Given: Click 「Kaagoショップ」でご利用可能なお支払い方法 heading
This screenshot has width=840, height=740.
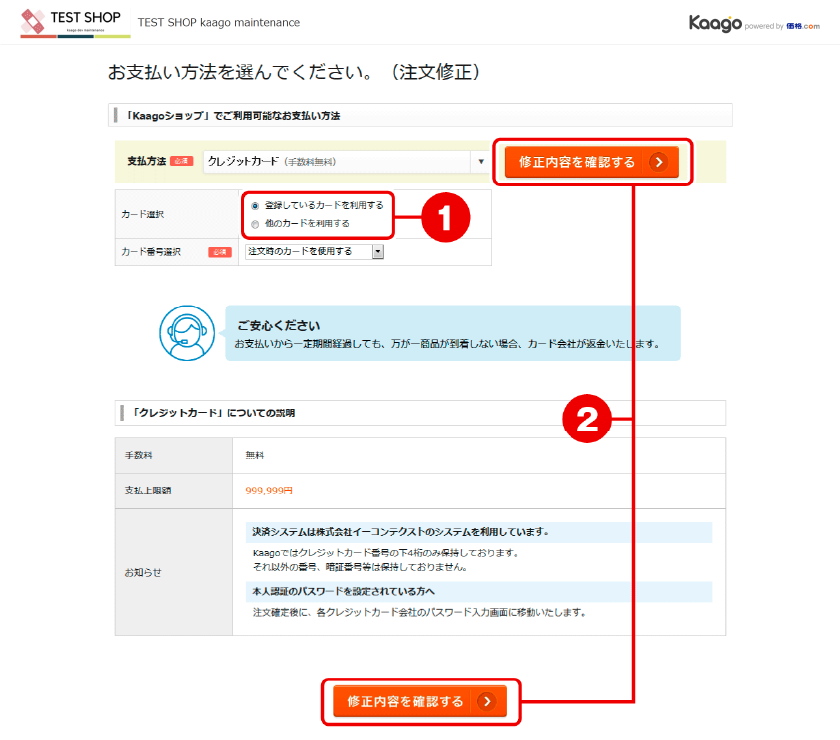Looking at the screenshot, I should pos(231,115).
